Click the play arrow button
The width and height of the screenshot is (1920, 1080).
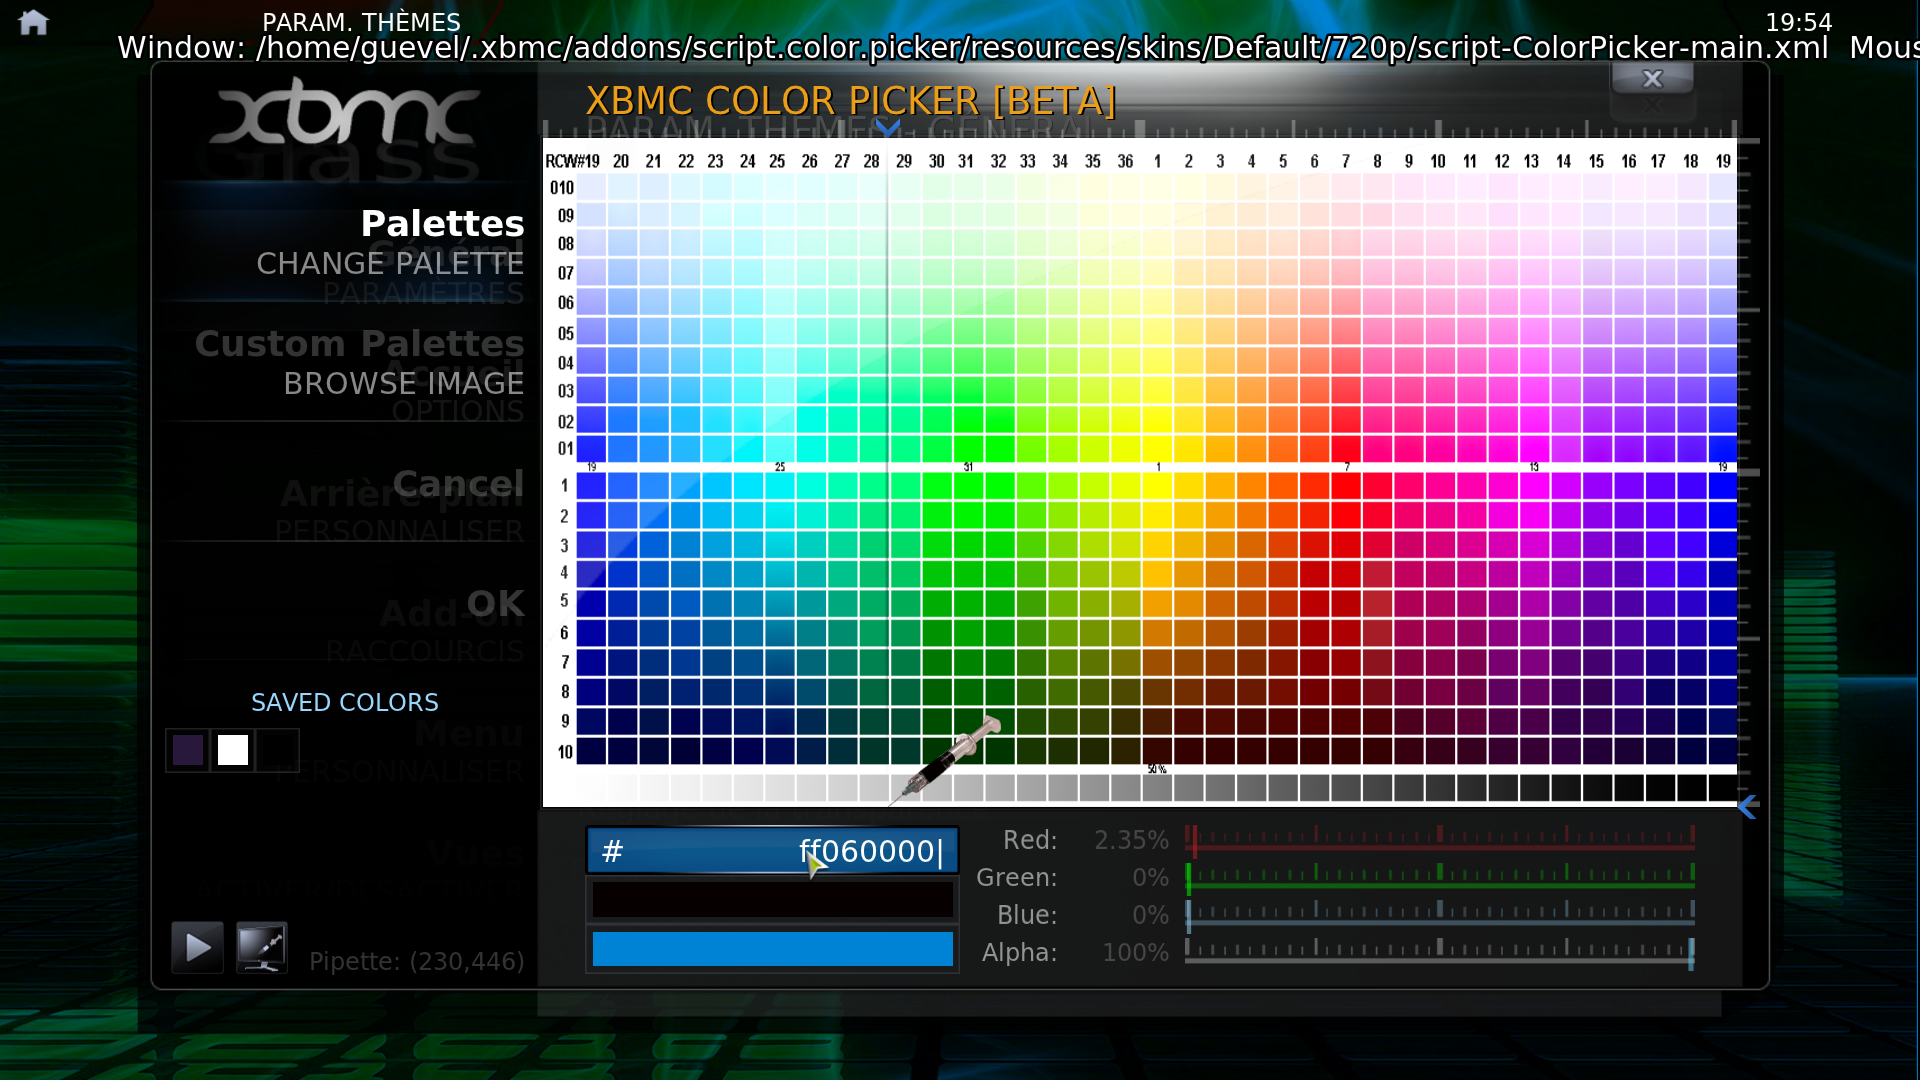click(197, 947)
